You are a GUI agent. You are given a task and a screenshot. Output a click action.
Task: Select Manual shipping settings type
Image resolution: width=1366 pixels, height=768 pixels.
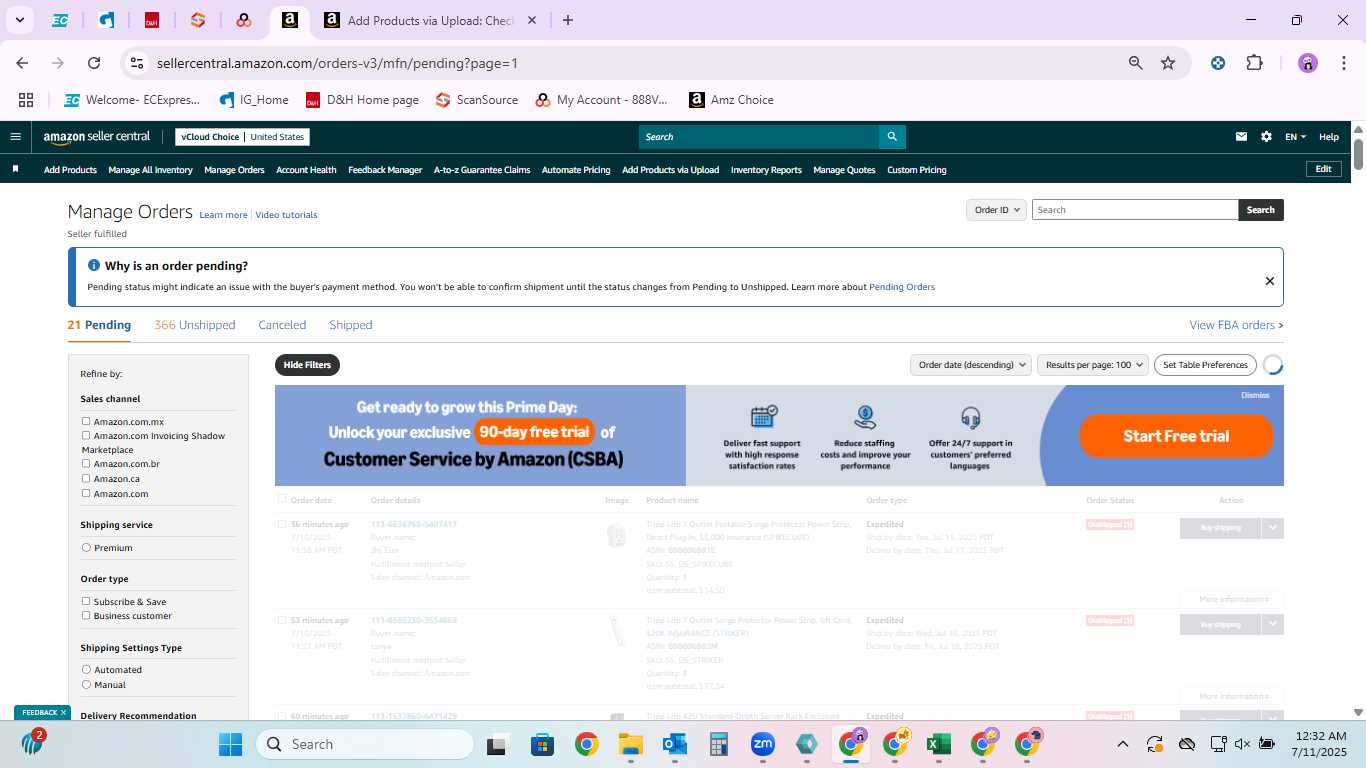[86, 685]
